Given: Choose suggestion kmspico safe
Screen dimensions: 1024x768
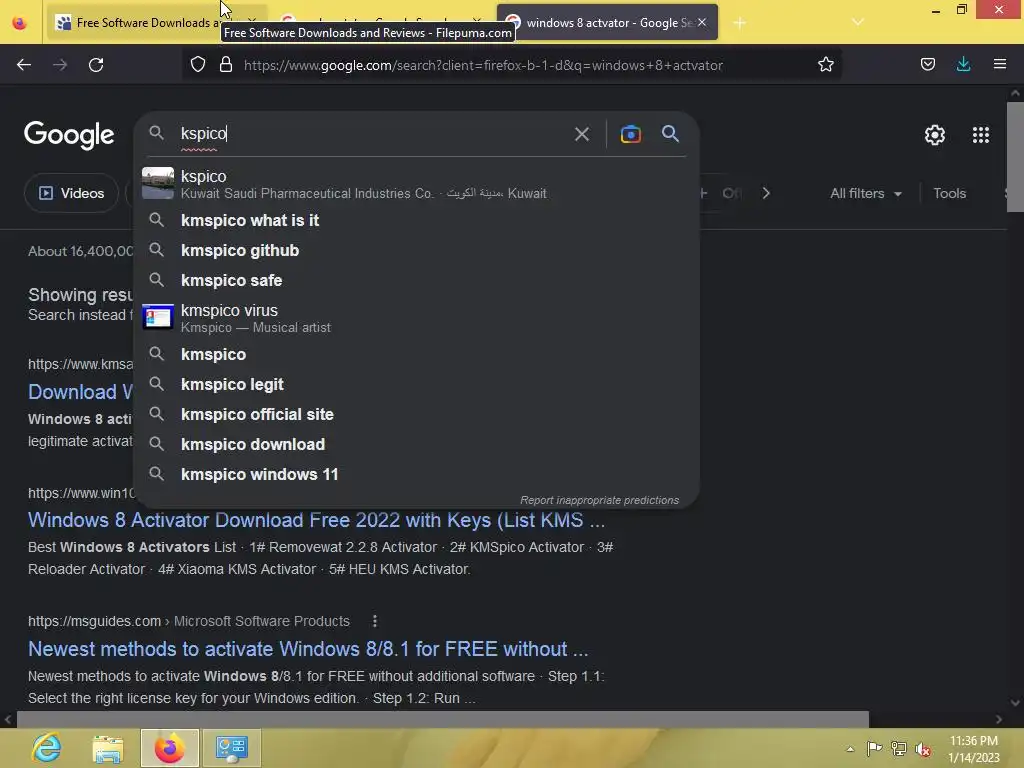Looking at the screenshot, I should tap(417, 281).
